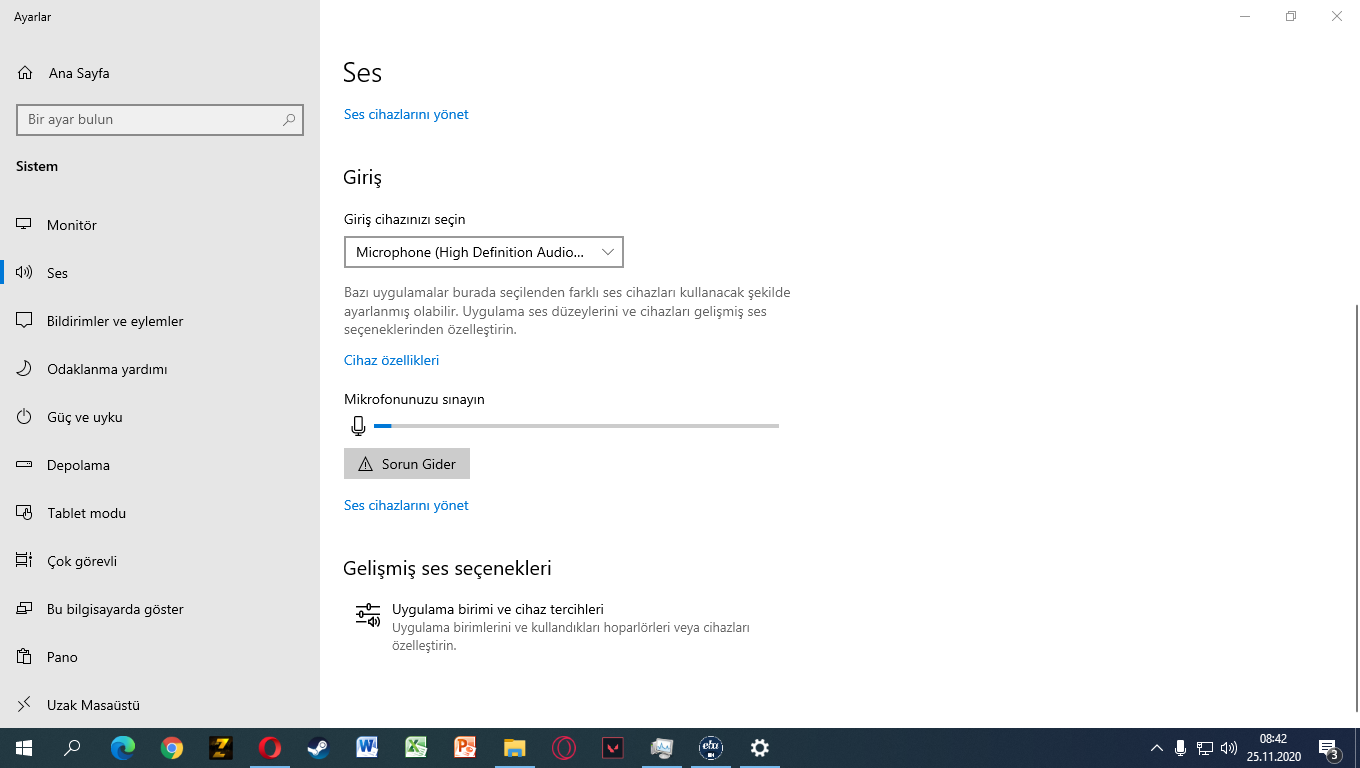The image size is (1360, 768).
Task: Click the system tray microphone icon
Action: tap(1181, 748)
